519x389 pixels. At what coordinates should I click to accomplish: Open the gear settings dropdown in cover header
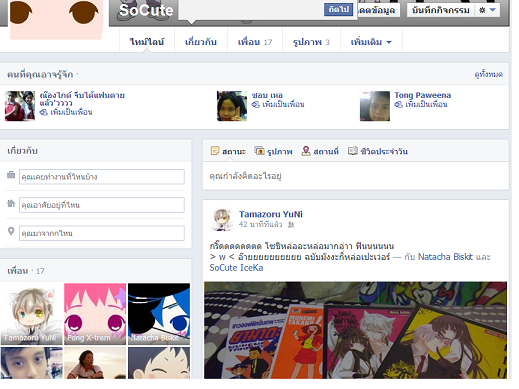point(487,10)
